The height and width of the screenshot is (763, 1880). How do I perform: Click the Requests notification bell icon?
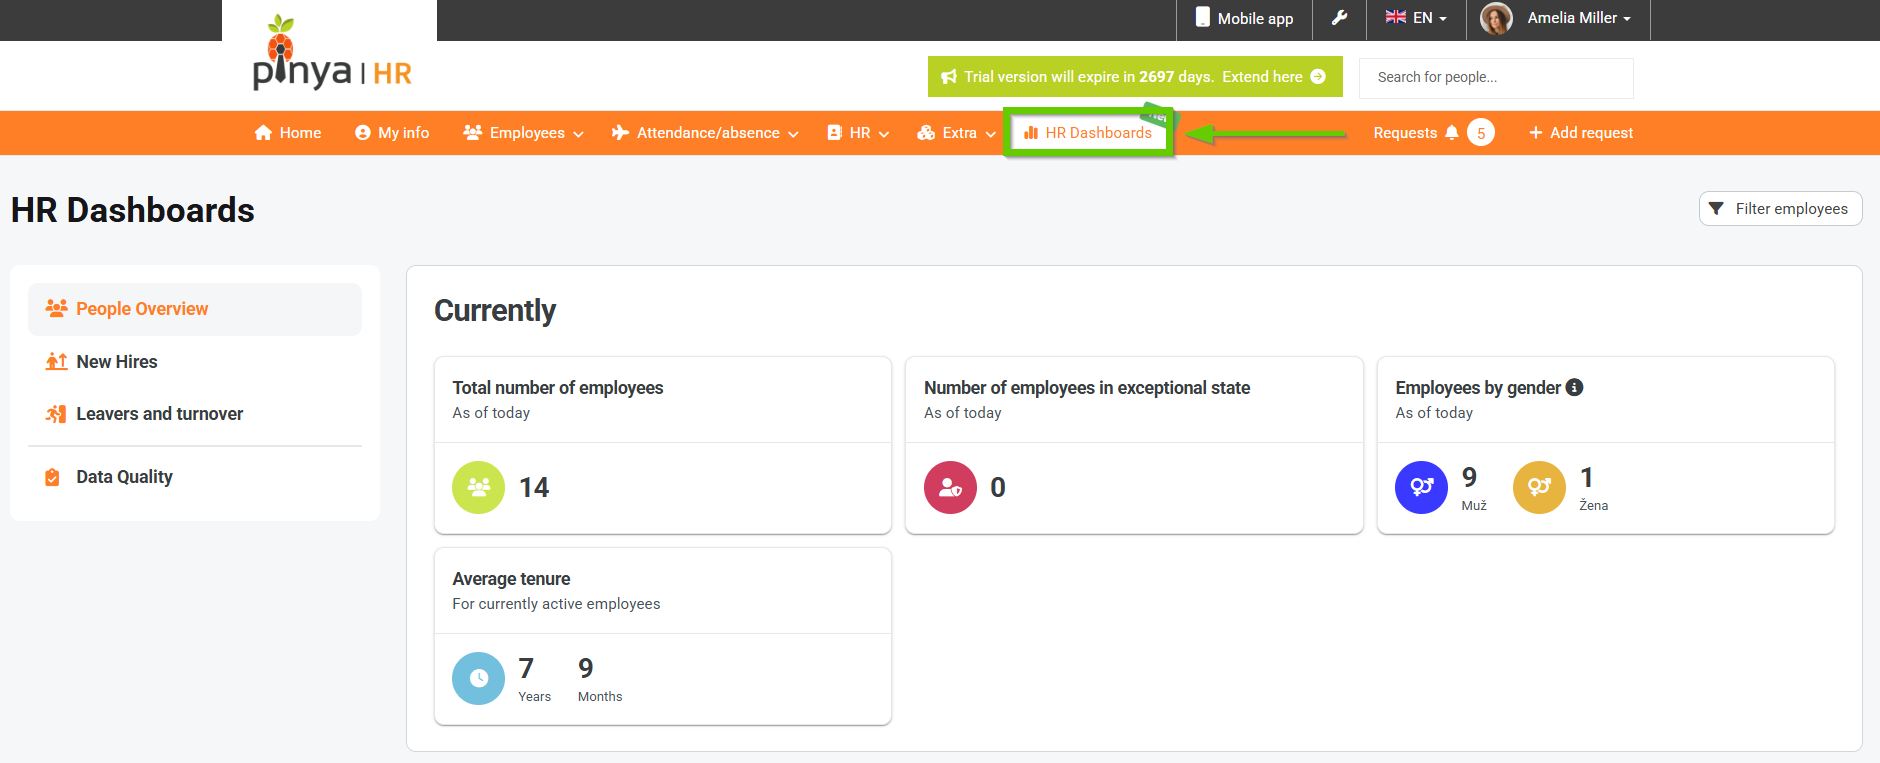[1452, 133]
